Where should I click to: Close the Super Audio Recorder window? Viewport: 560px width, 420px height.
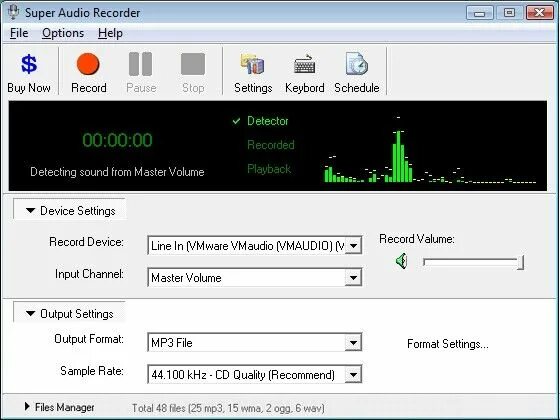540,13
